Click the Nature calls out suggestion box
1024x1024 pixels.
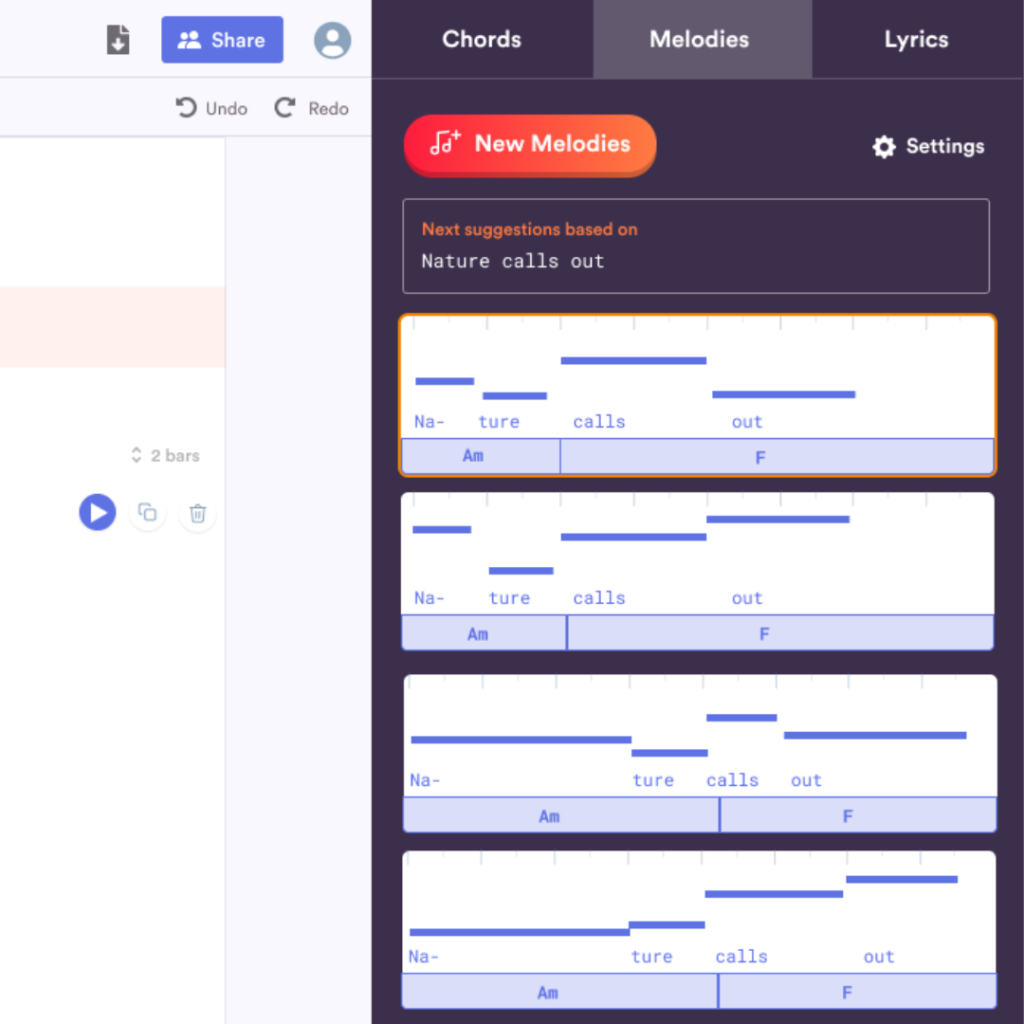click(695, 246)
